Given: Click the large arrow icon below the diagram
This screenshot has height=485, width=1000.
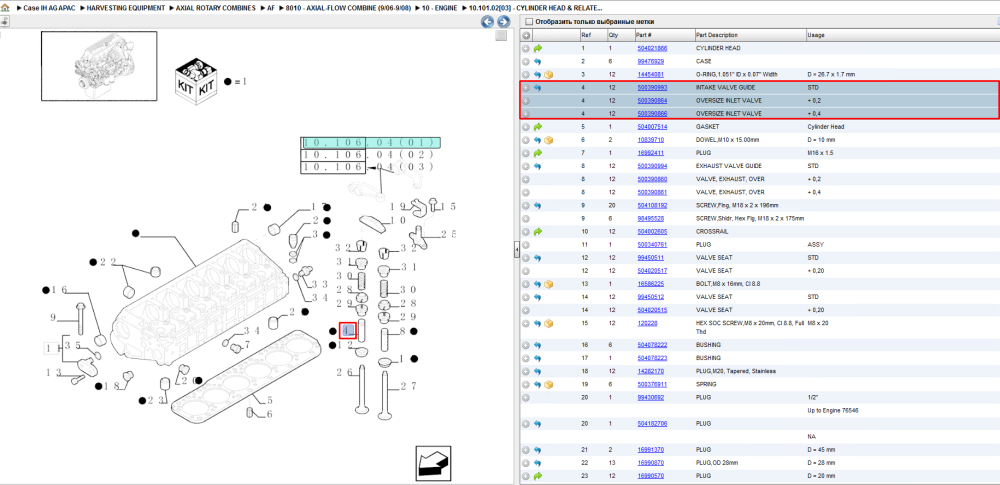Looking at the screenshot, I should click(433, 463).
